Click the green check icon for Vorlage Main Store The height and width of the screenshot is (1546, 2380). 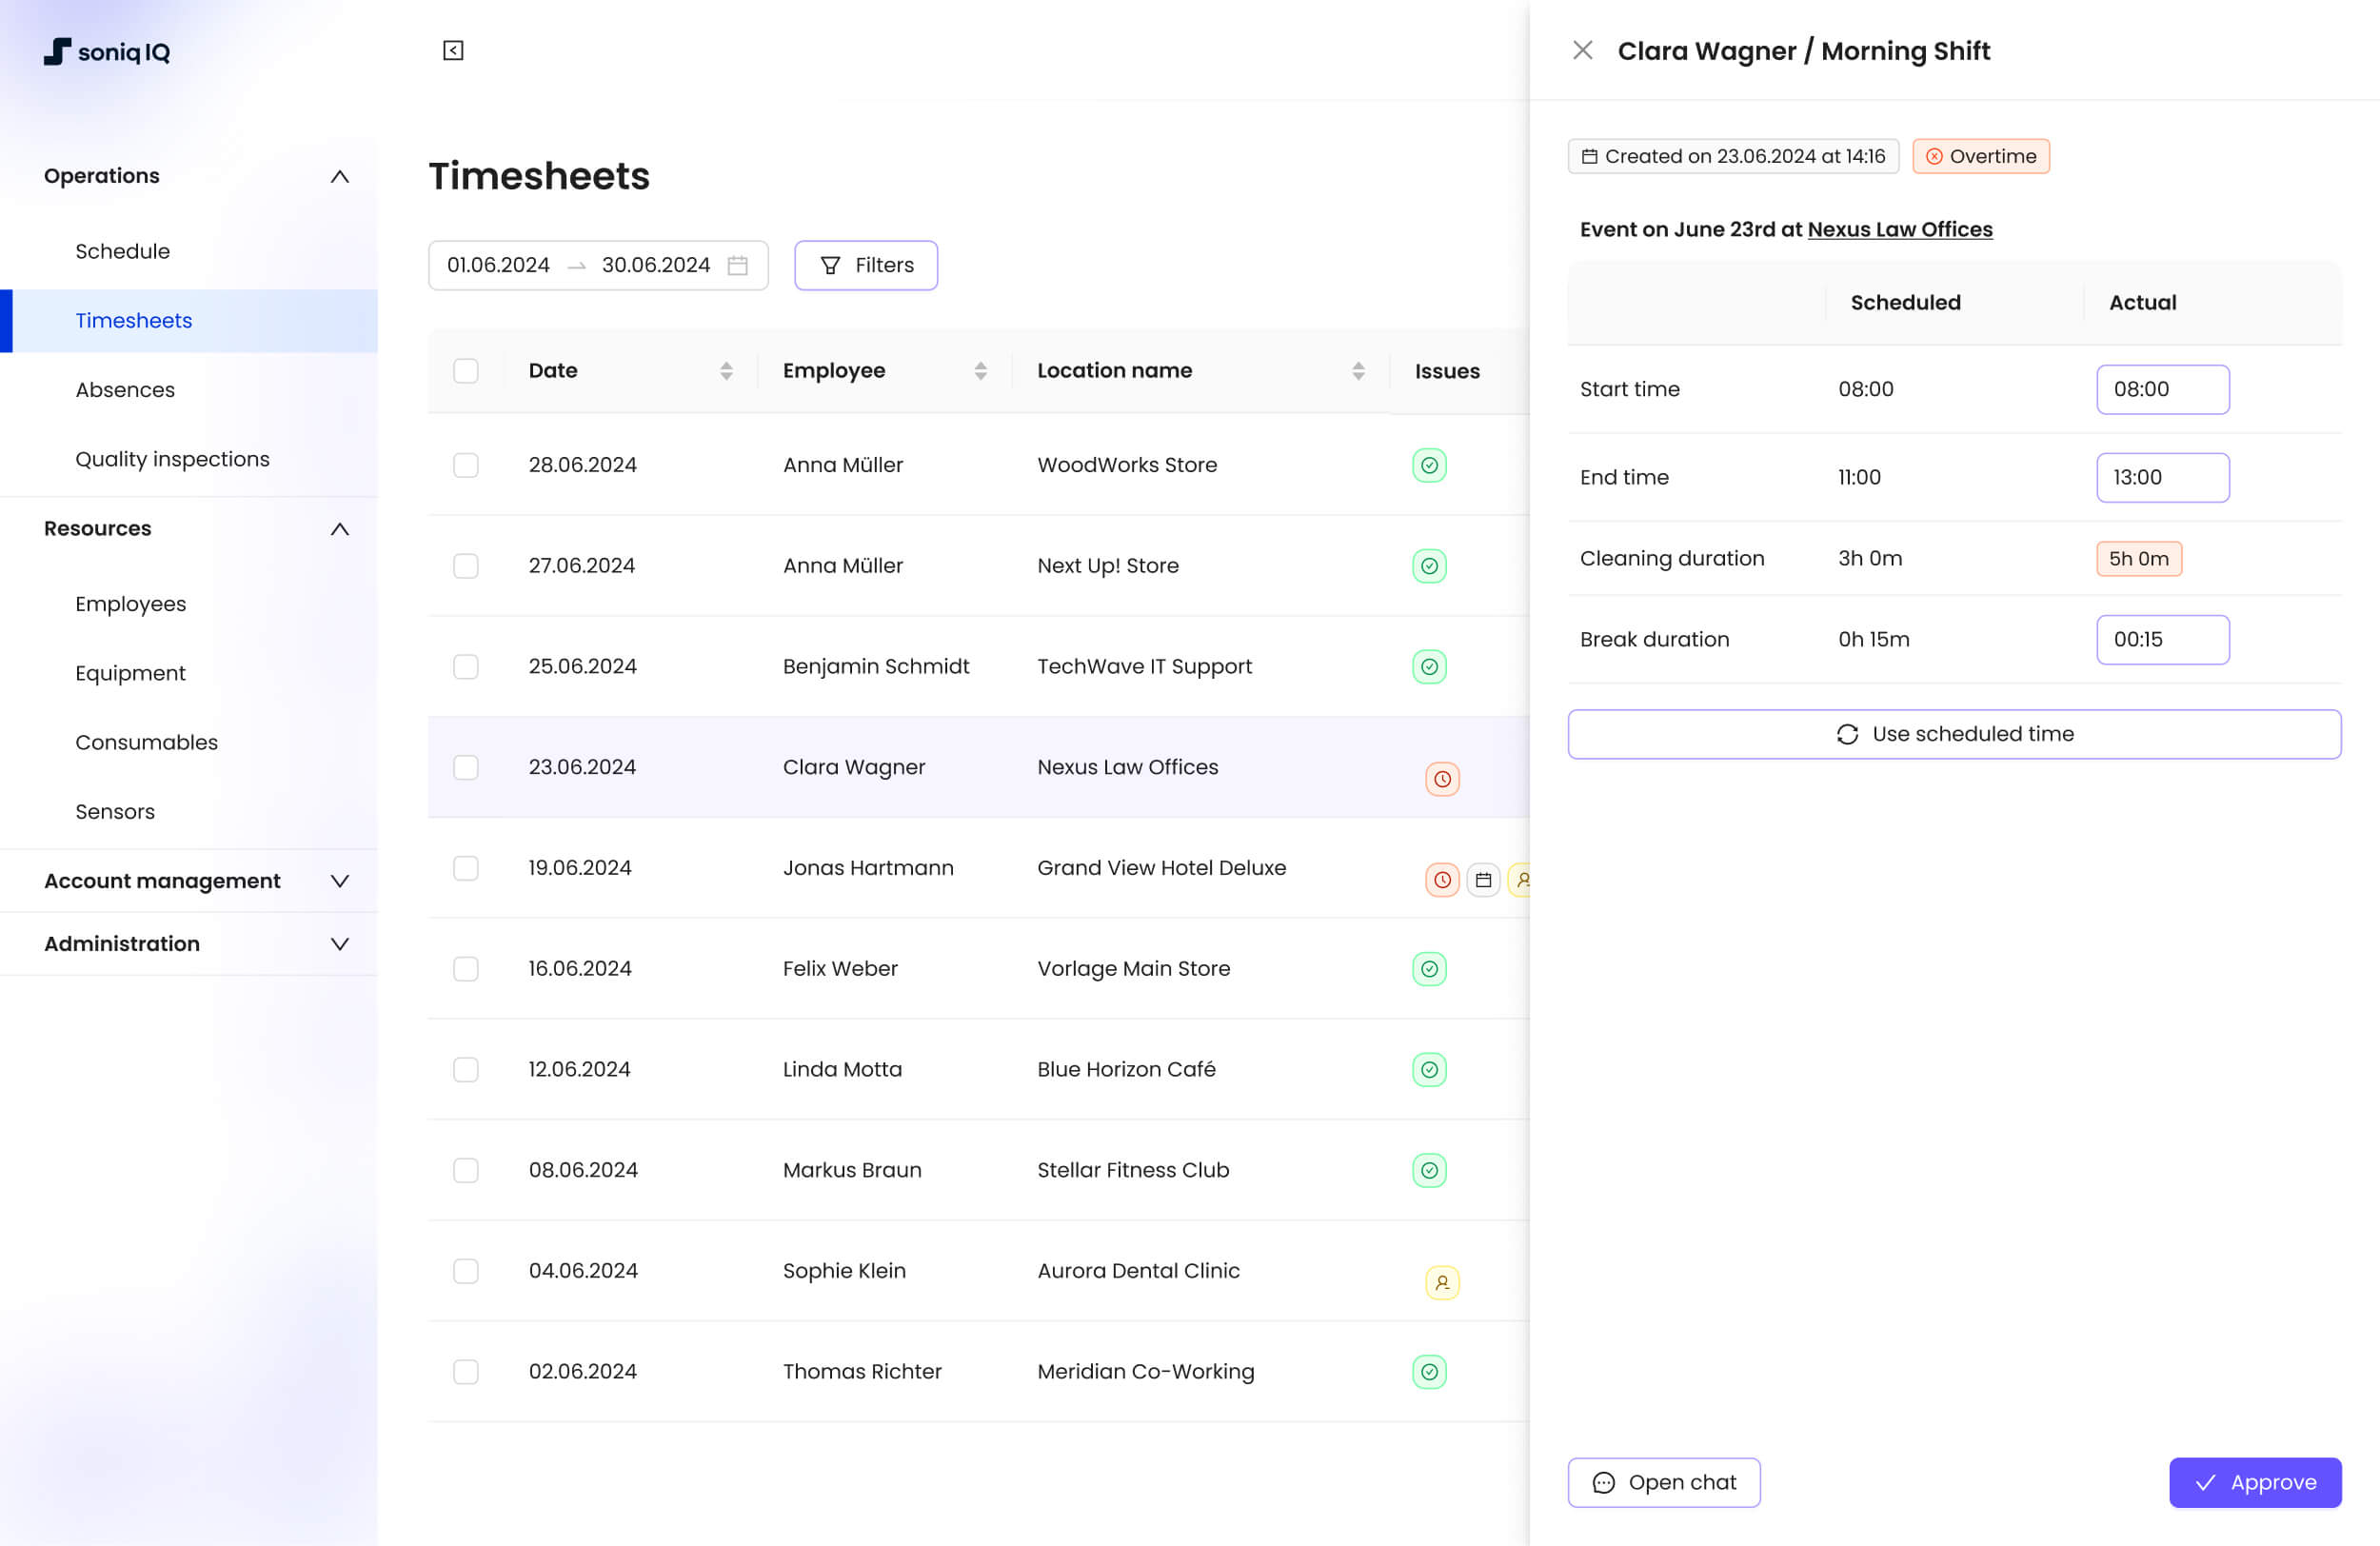1429,969
